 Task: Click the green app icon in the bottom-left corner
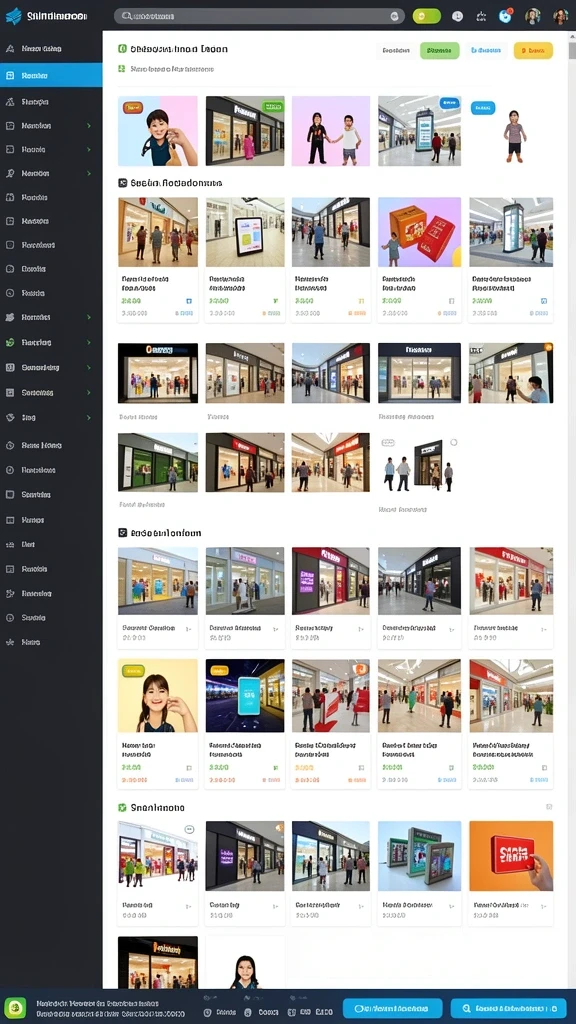coord(15,1008)
